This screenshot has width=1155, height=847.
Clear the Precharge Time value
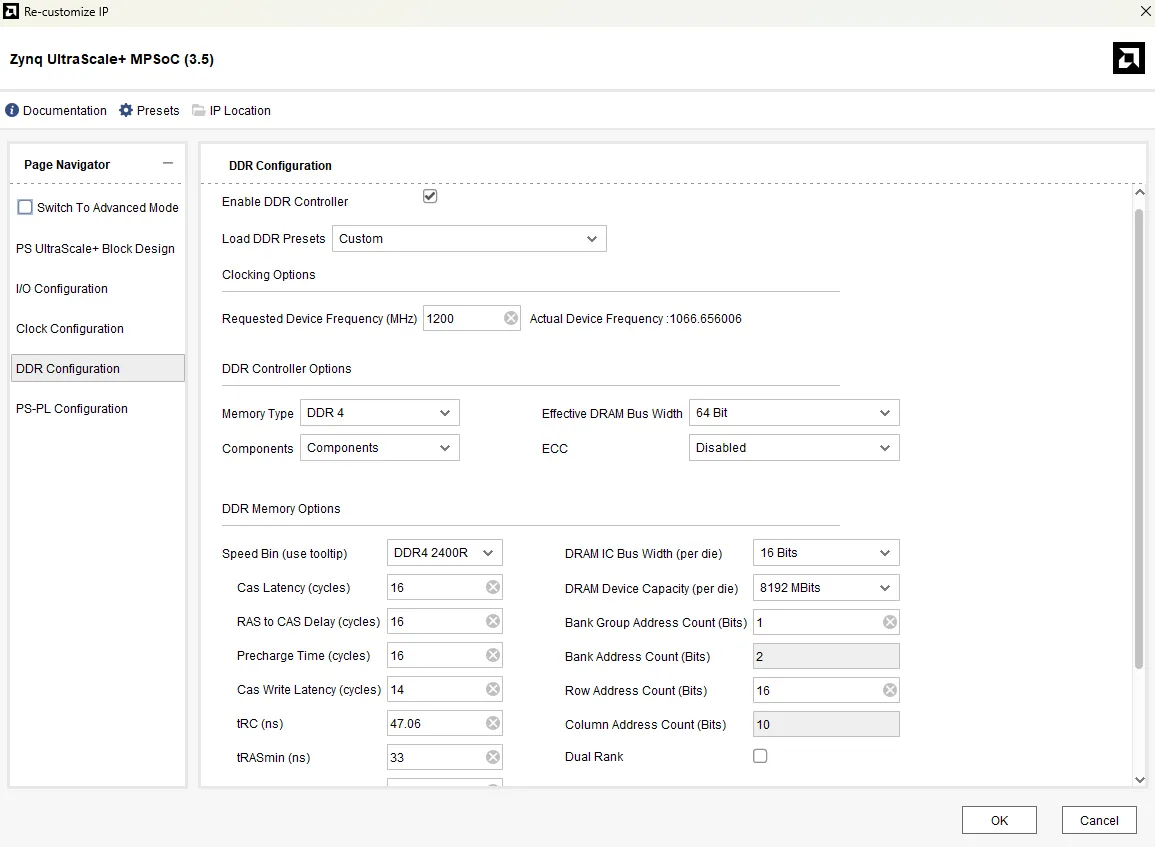point(493,655)
